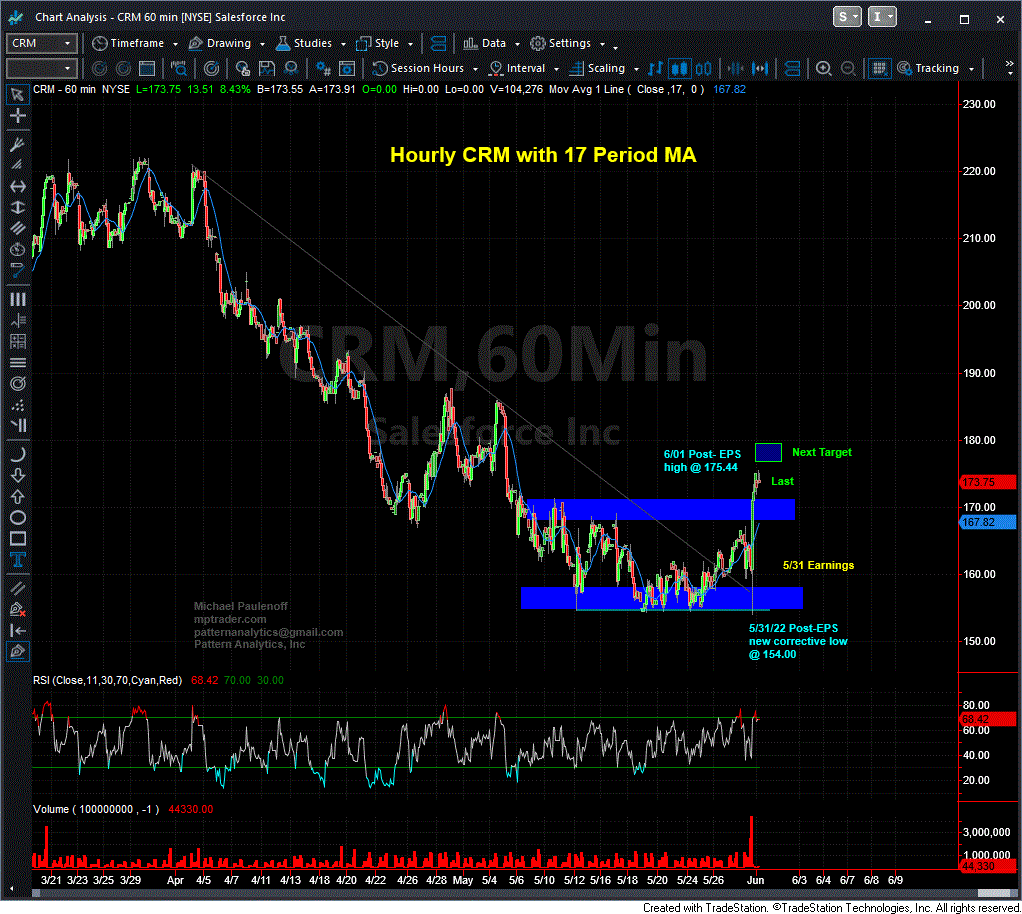Click the 167.82 moving average price label
Viewport: 1022px width, 914px height.
pyautogui.click(x=988, y=522)
